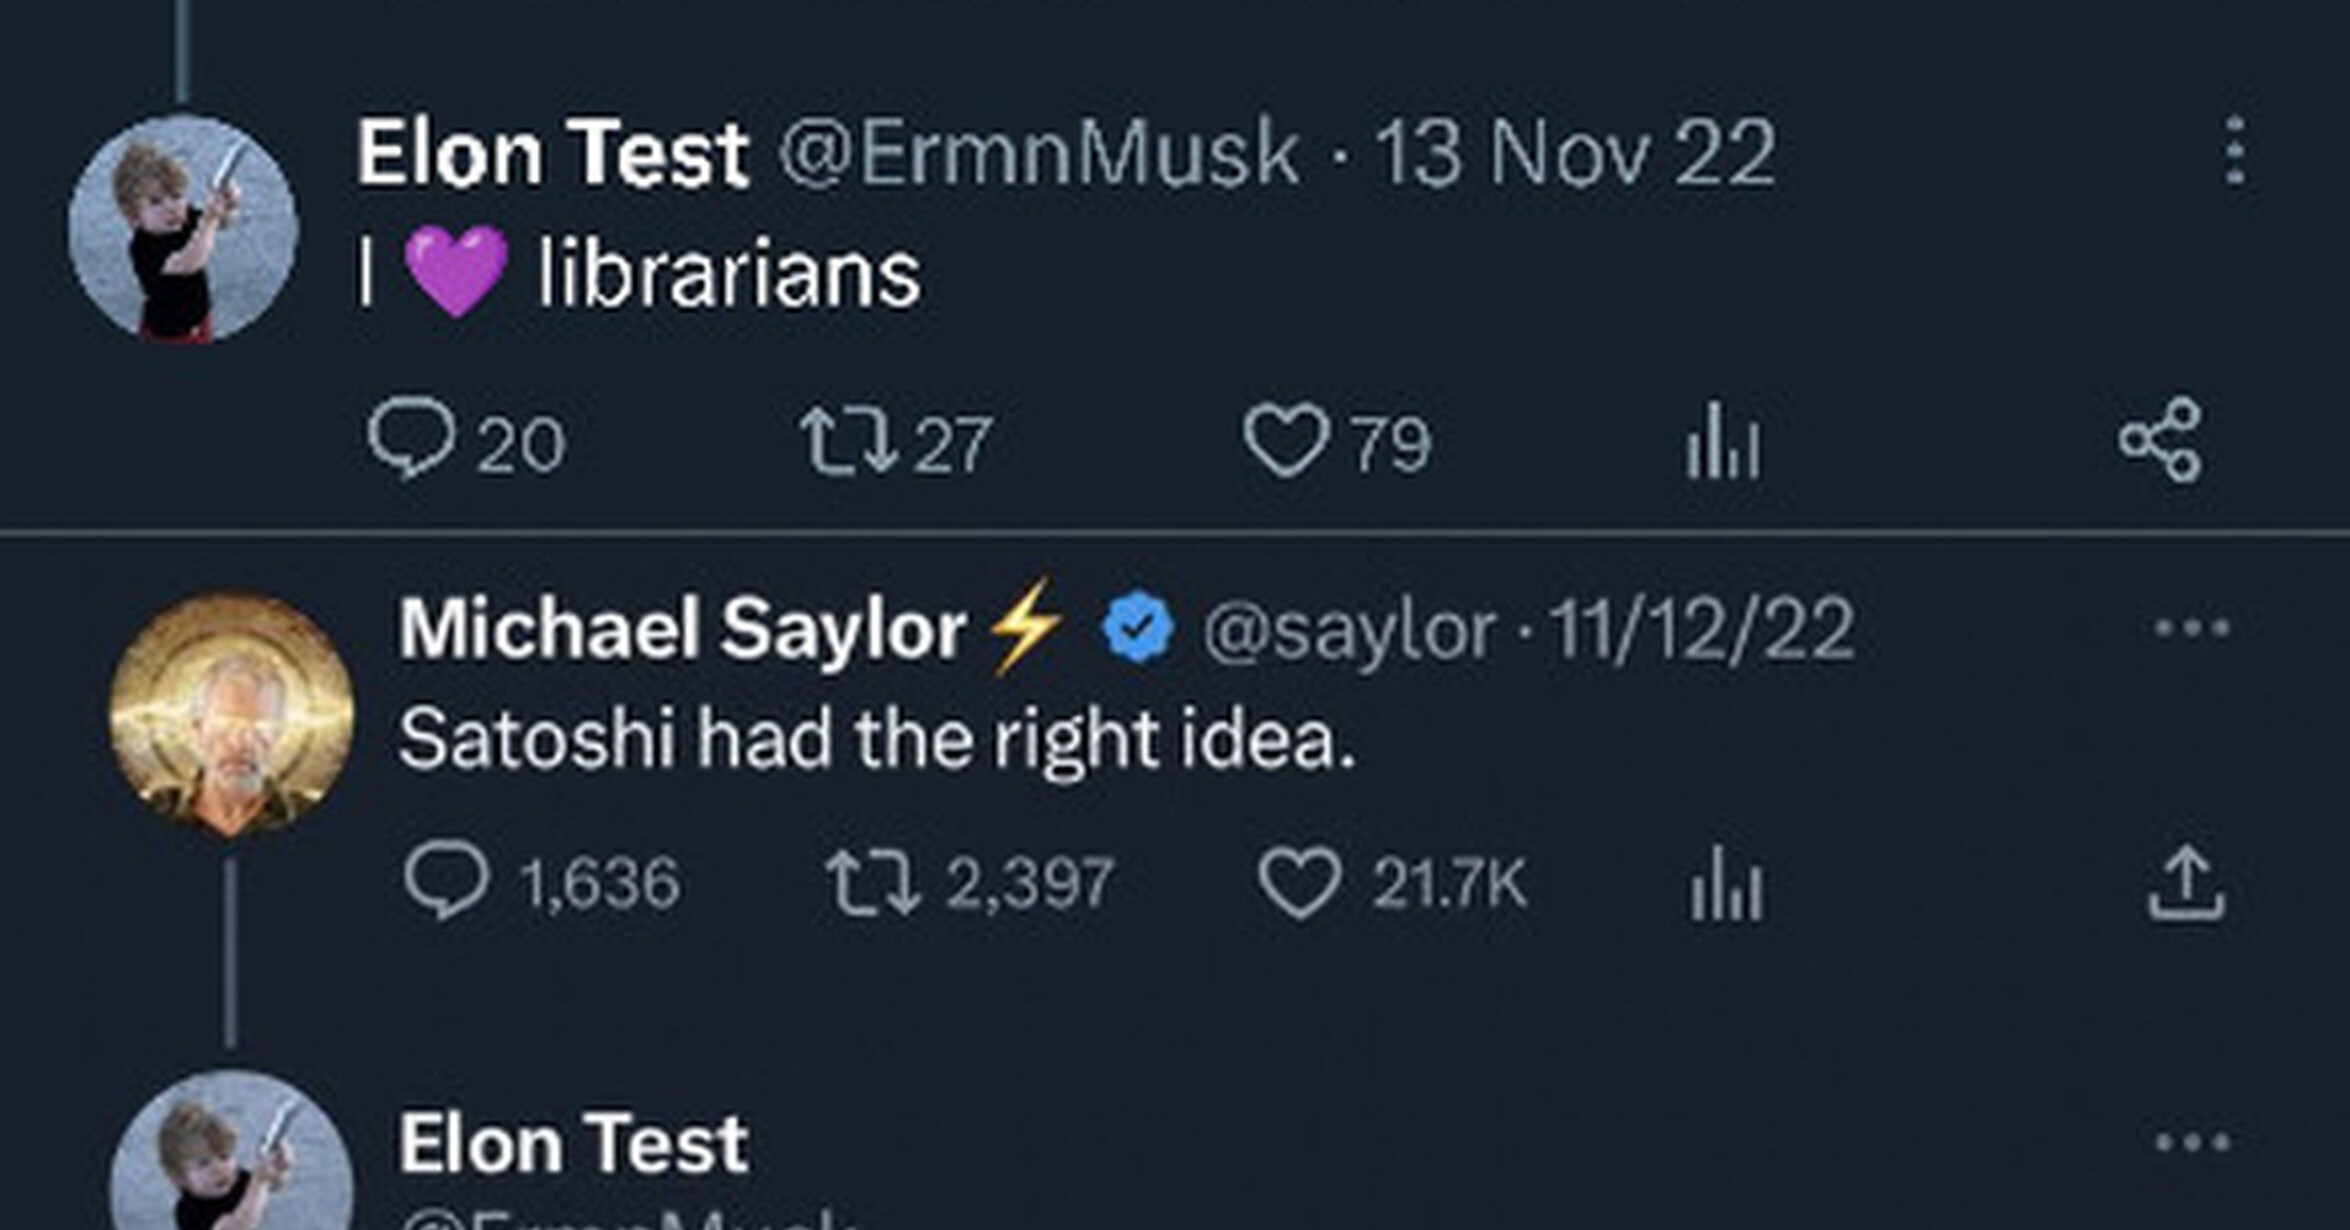Like Michael Saylor's tweet with 21.7K likes

pos(1300,884)
